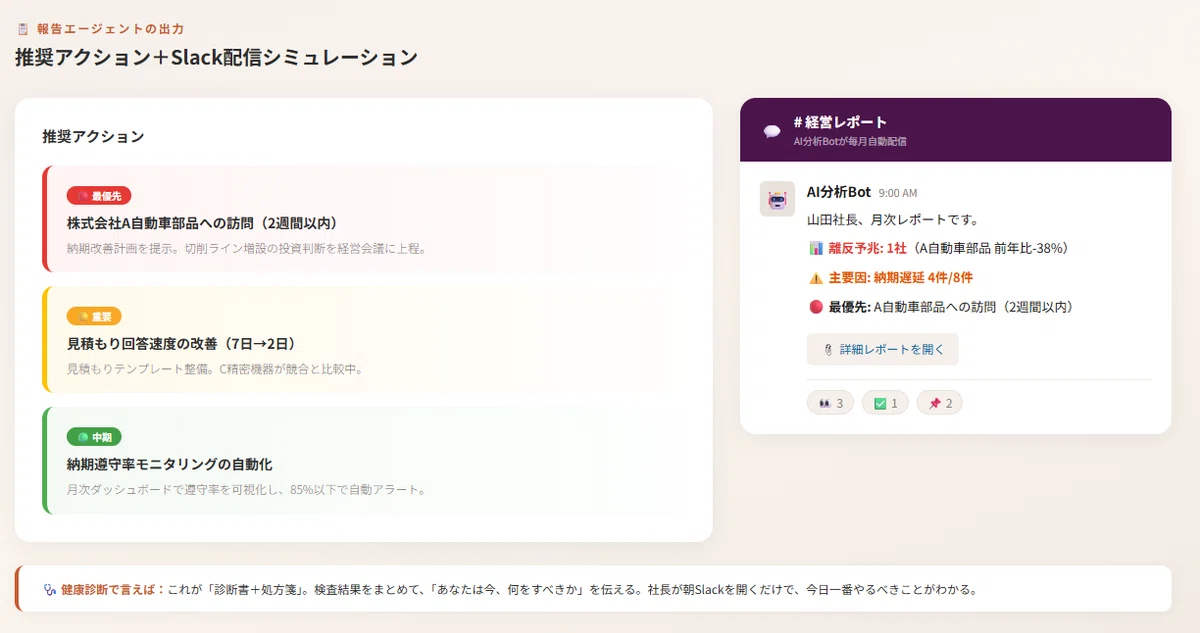This screenshot has height=633, width=1200.
Task: Select the 納期遵守率モニタリングの自動化 action card
Action: (366, 460)
